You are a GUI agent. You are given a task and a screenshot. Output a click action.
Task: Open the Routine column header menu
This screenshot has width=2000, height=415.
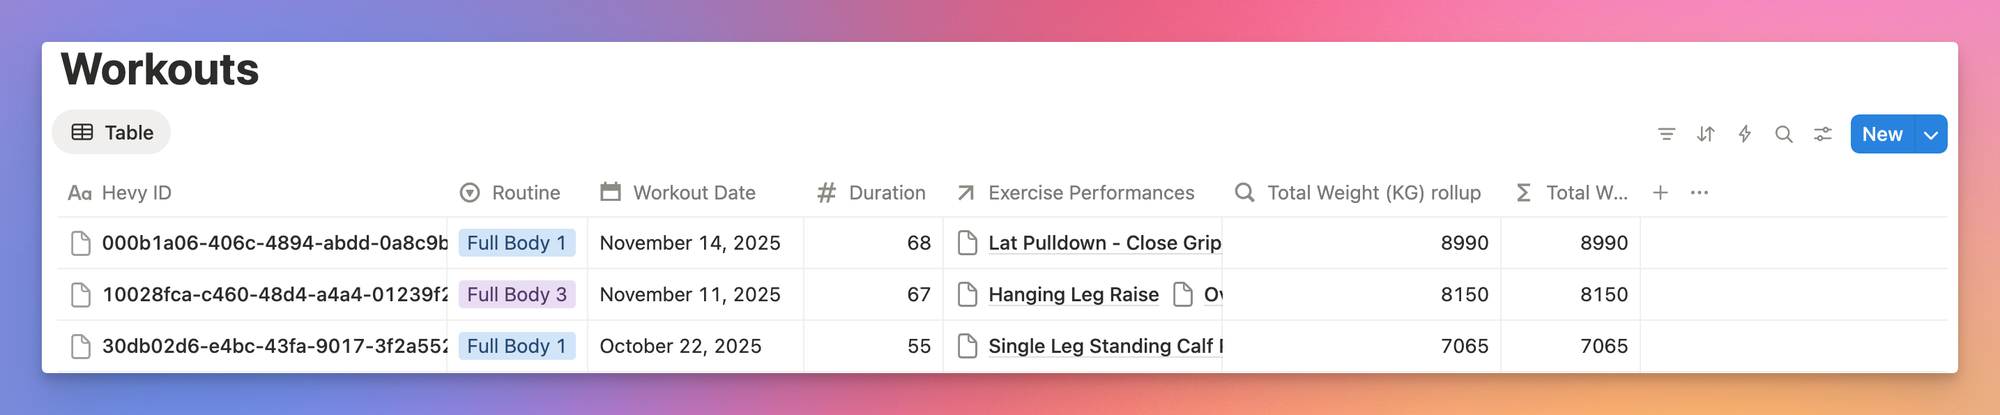coord(510,193)
